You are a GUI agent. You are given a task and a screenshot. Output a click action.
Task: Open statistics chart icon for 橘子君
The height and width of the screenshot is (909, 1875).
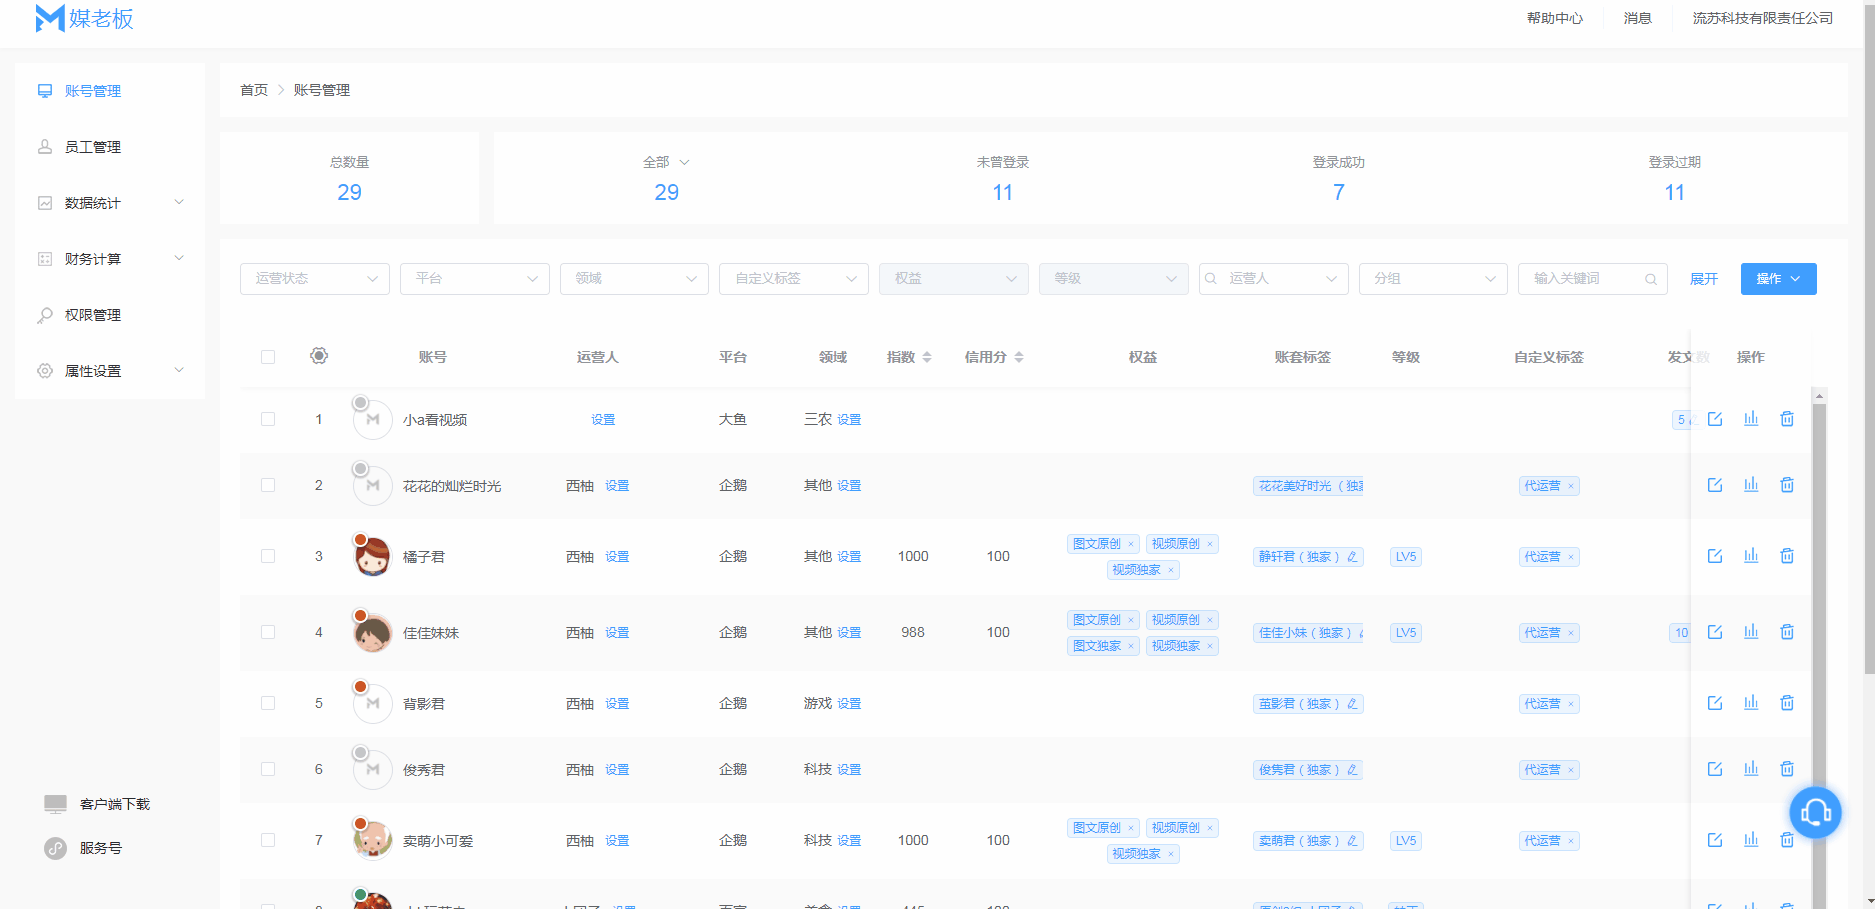click(1751, 556)
